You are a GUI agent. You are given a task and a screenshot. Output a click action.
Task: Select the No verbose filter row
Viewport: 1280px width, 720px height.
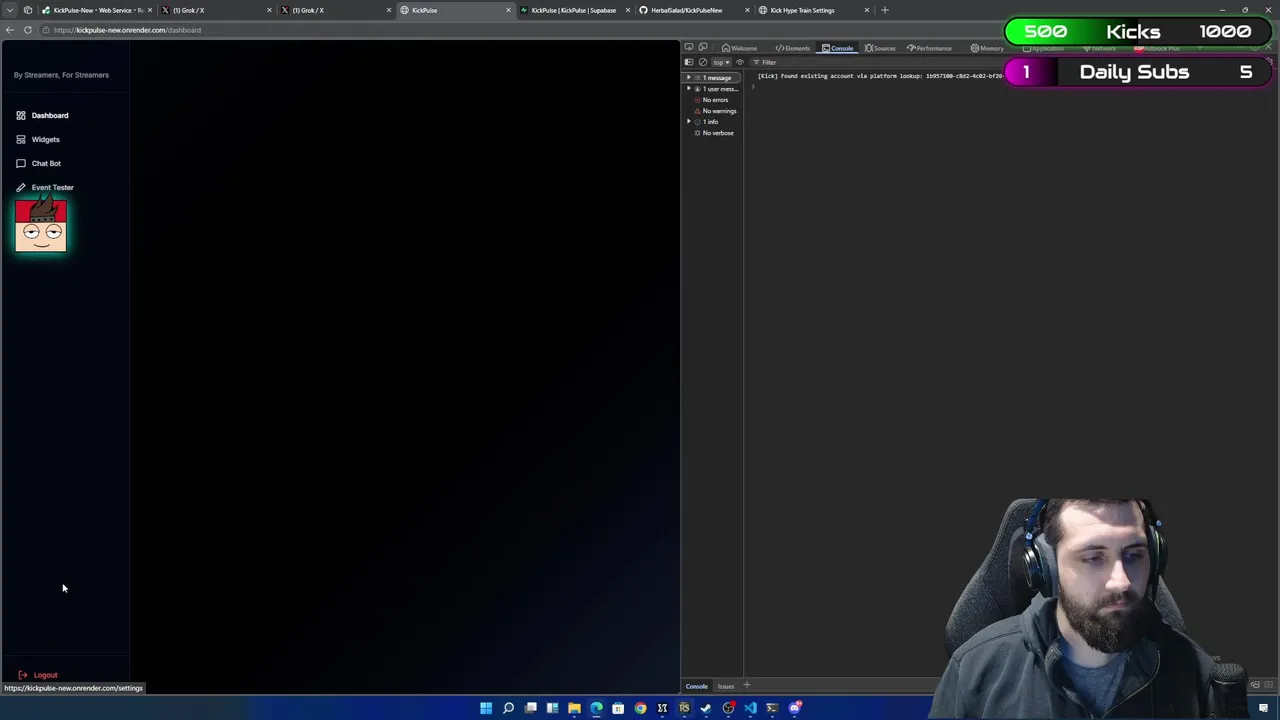coord(714,133)
